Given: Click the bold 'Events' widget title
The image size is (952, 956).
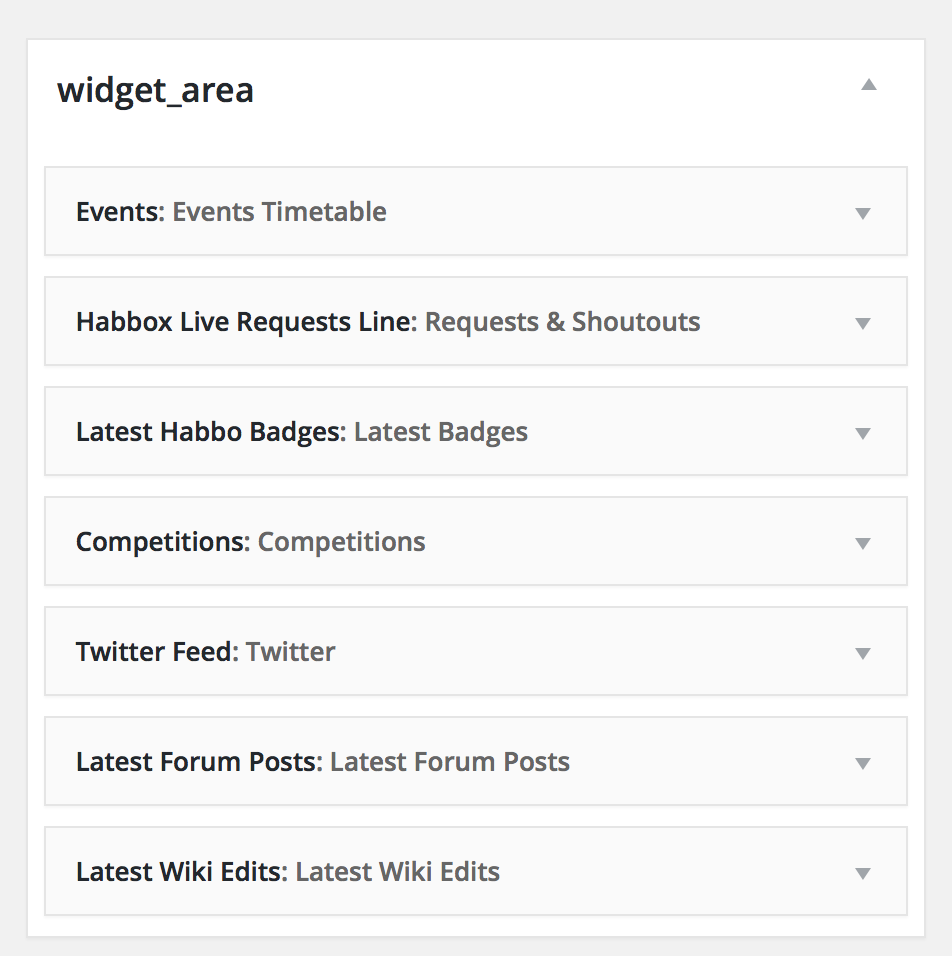Looking at the screenshot, I should pyautogui.click(x=118, y=212).
